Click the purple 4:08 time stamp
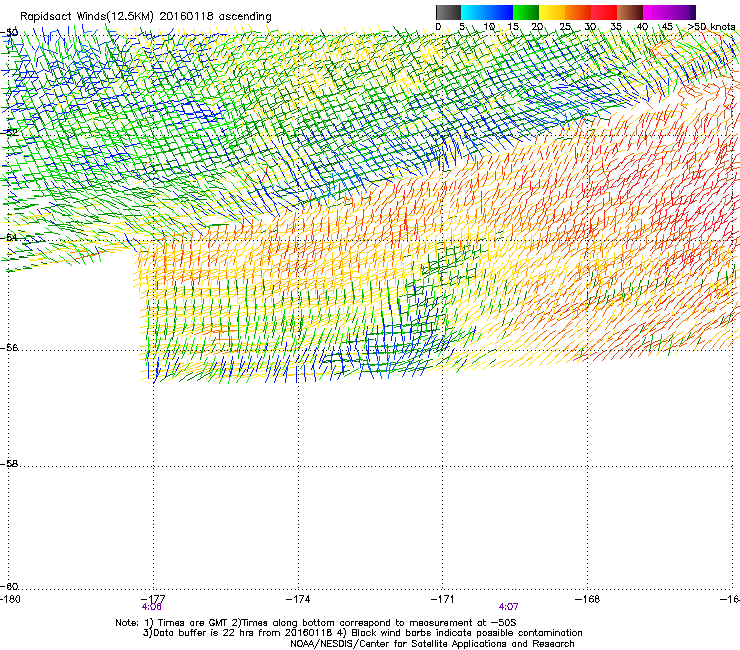 point(151,607)
